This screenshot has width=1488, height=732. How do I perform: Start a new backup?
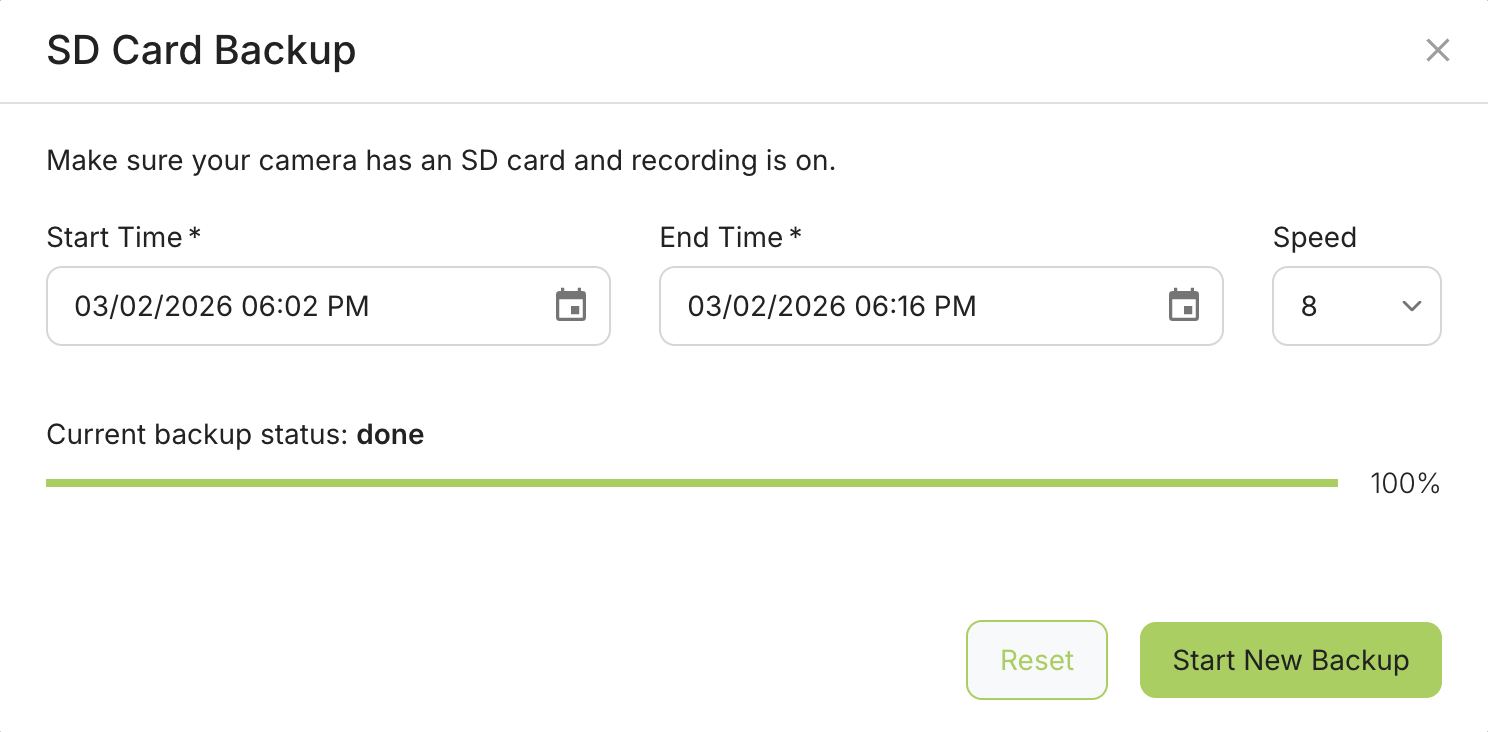[x=1290, y=660]
